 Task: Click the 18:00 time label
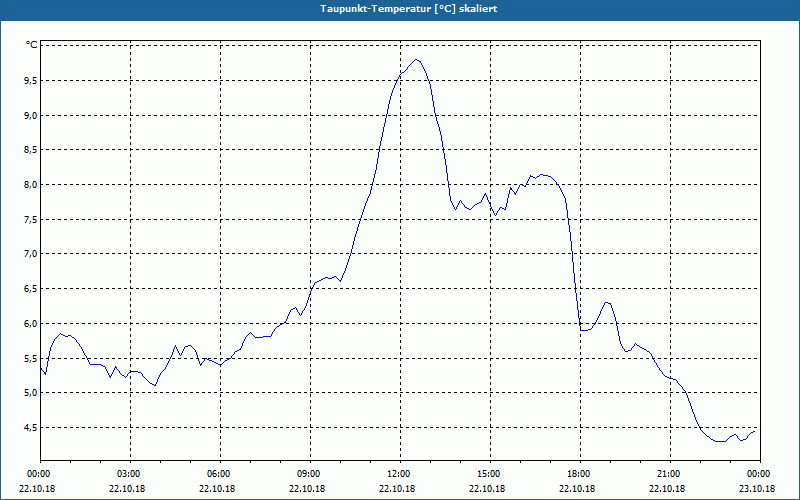pos(579,474)
